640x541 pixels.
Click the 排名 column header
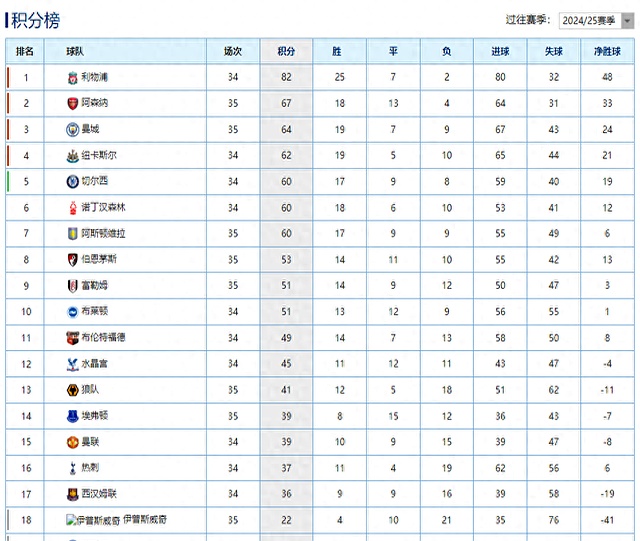pyautogui.click(x=26, y=51)
